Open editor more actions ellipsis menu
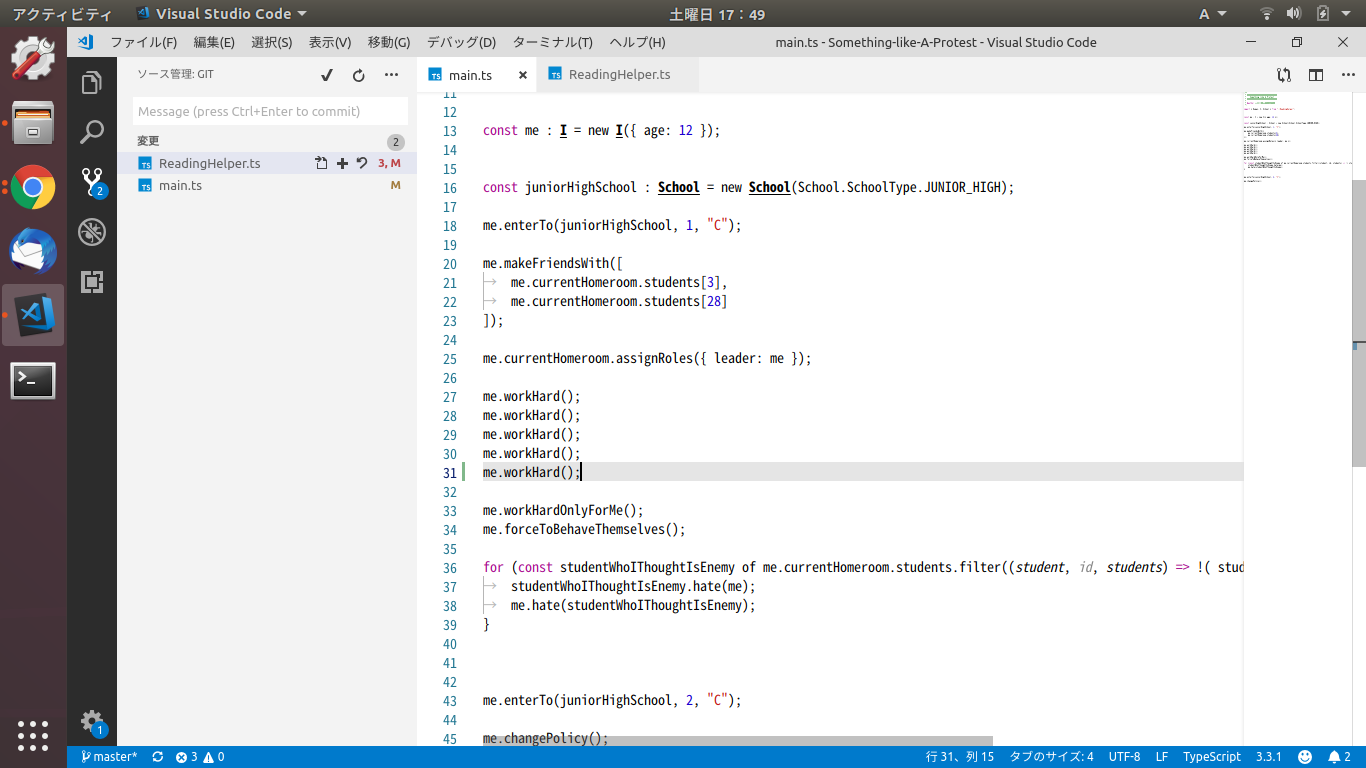1366x768 pixels. [x=1346, y=75]
